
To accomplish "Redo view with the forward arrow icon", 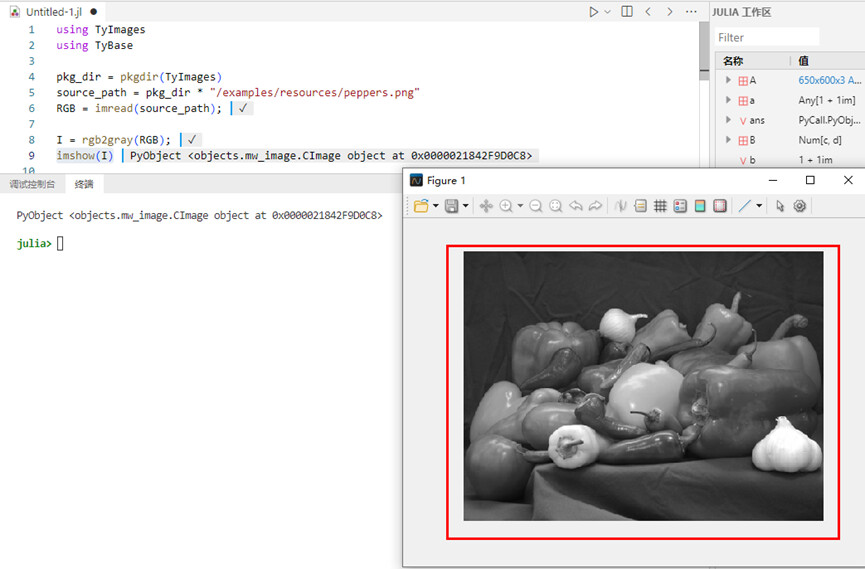I will coord(595,206).
